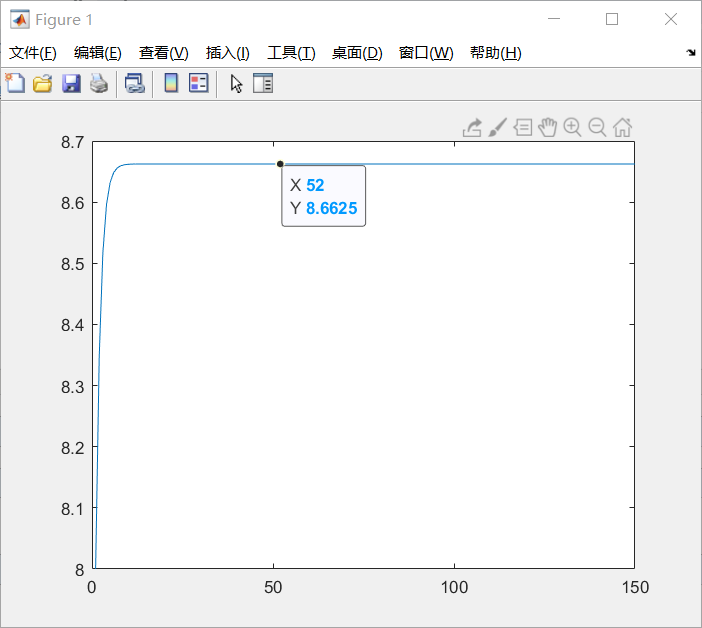Viewport: 702px width, 628px height.
Task: Click the Link Plot toolbar icon
Action: [x=135, y=84]
